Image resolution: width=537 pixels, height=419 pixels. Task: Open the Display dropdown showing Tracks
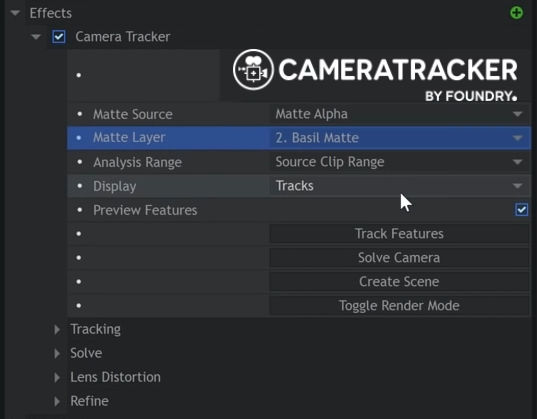[399, 186]
